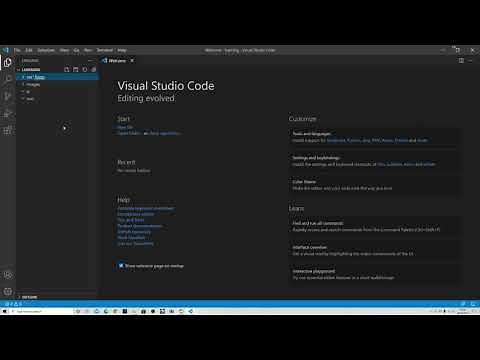480x360 pixels.
Task: Click the Split Editor Right icon
Action: point(461,60)
